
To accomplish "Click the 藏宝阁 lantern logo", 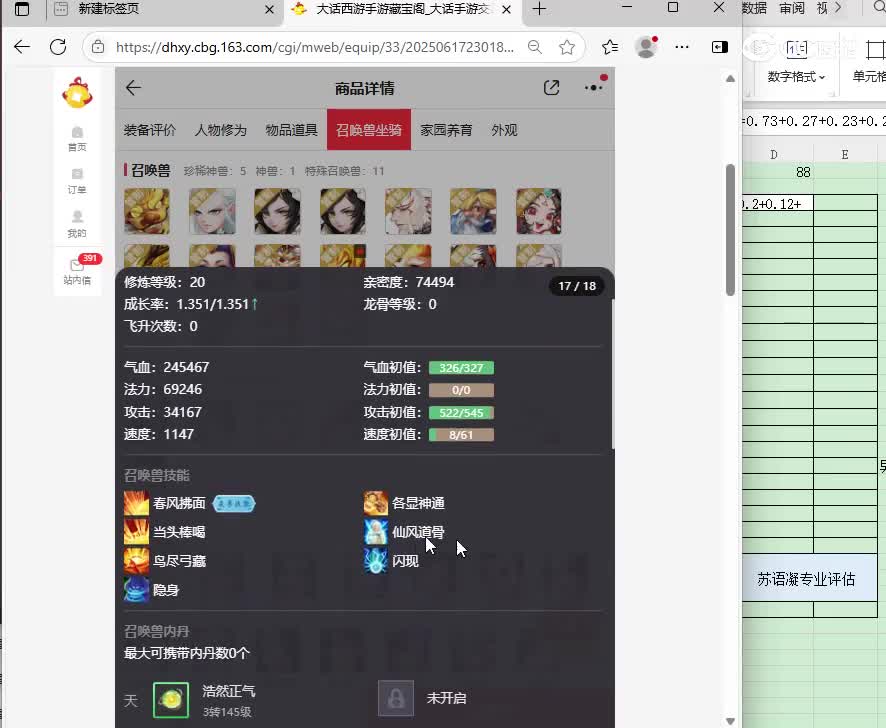I will pos(77,93).
